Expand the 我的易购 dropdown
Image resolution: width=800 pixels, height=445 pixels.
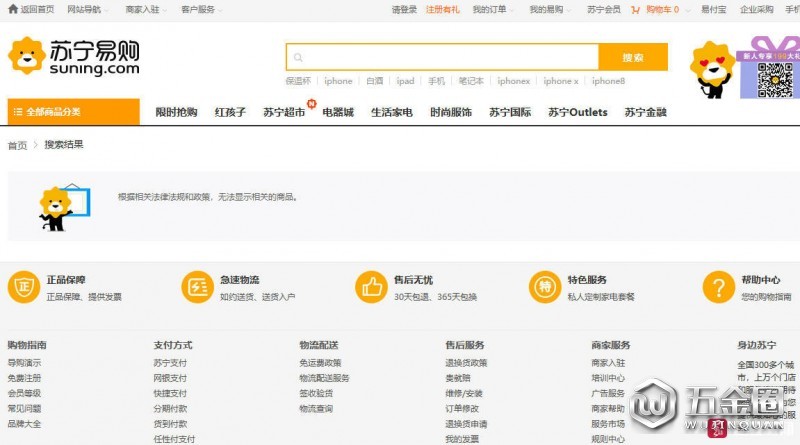549,9
